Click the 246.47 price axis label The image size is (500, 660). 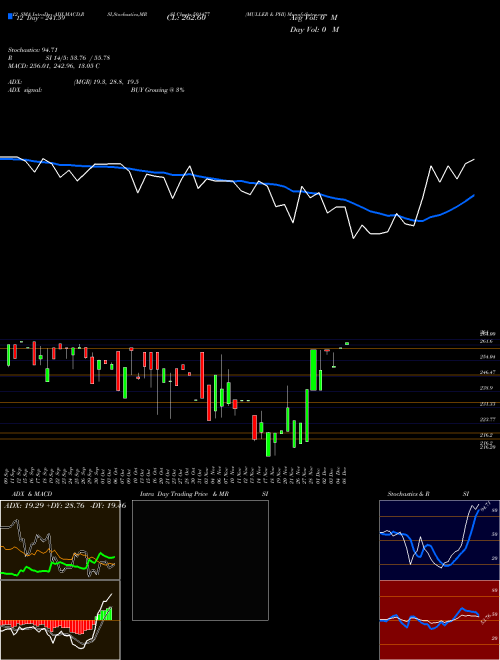[487, 373]
